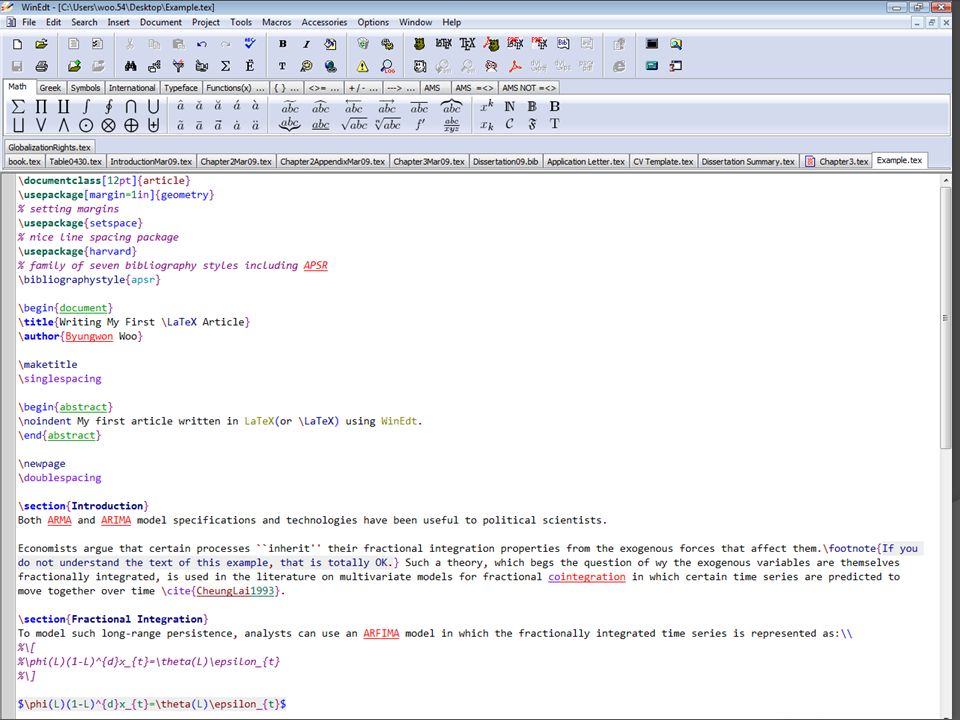The width and height of the screenshot is (960, 720).
Task: Open Acrobat PDF viewer icon
Action: (515, 66)
